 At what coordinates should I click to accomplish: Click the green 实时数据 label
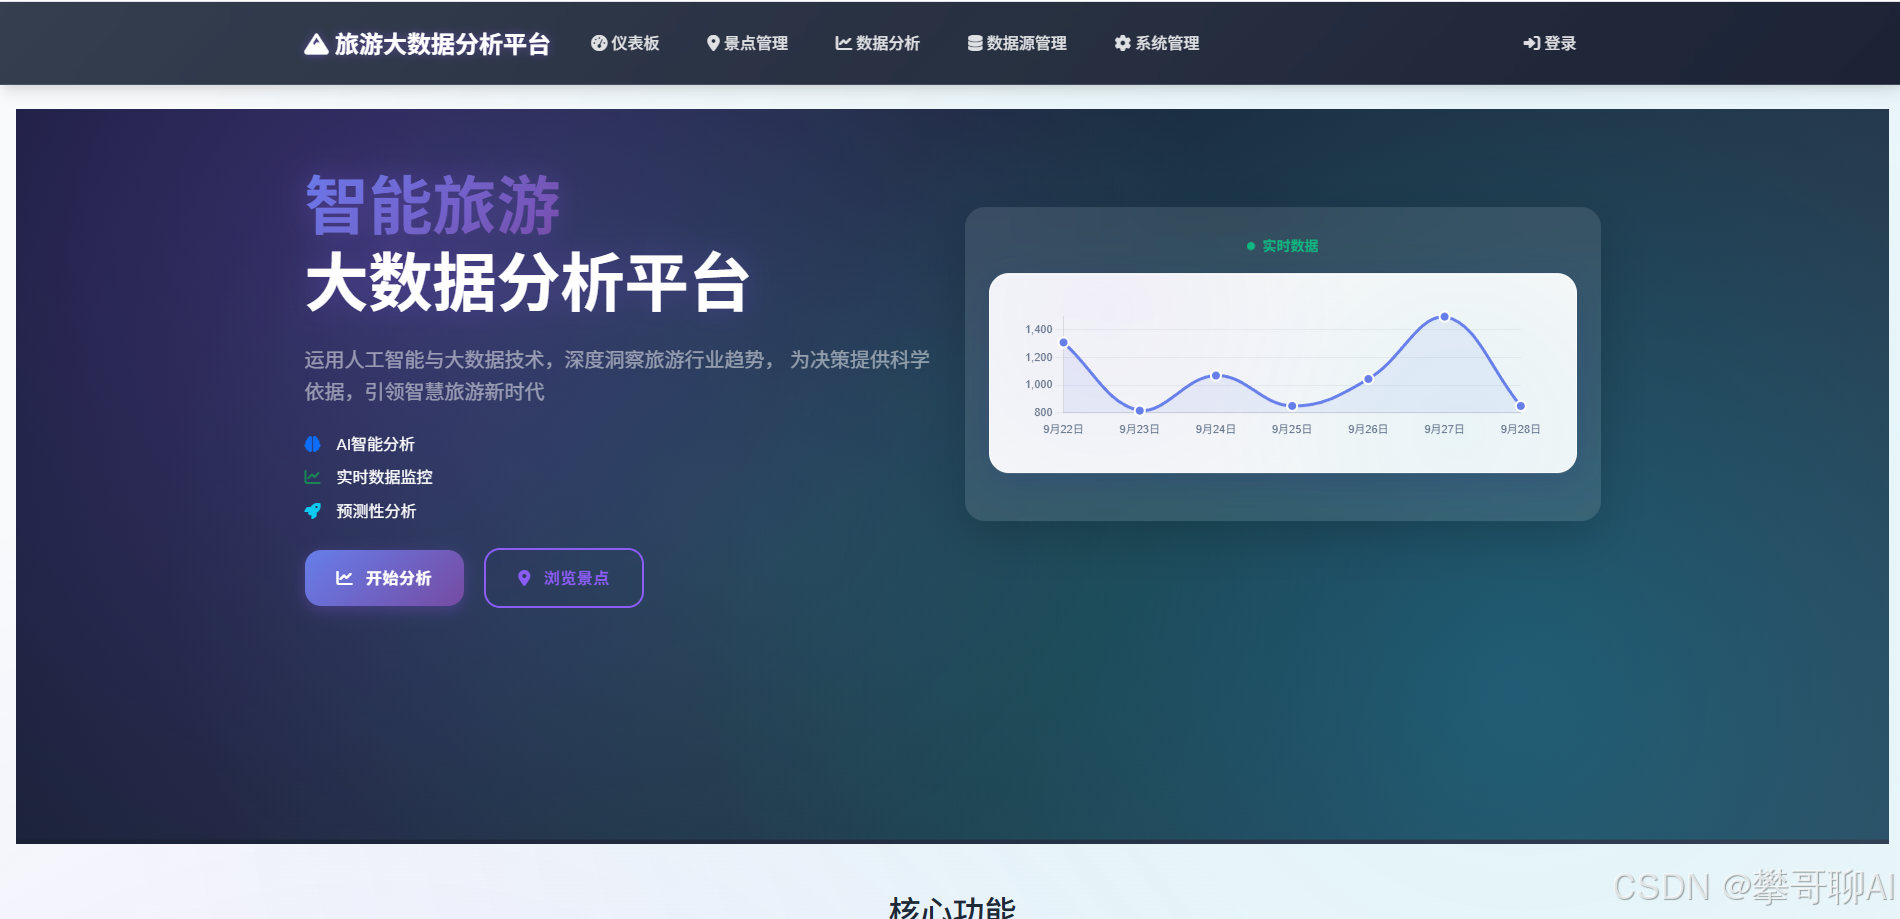tap(1290, 246)
